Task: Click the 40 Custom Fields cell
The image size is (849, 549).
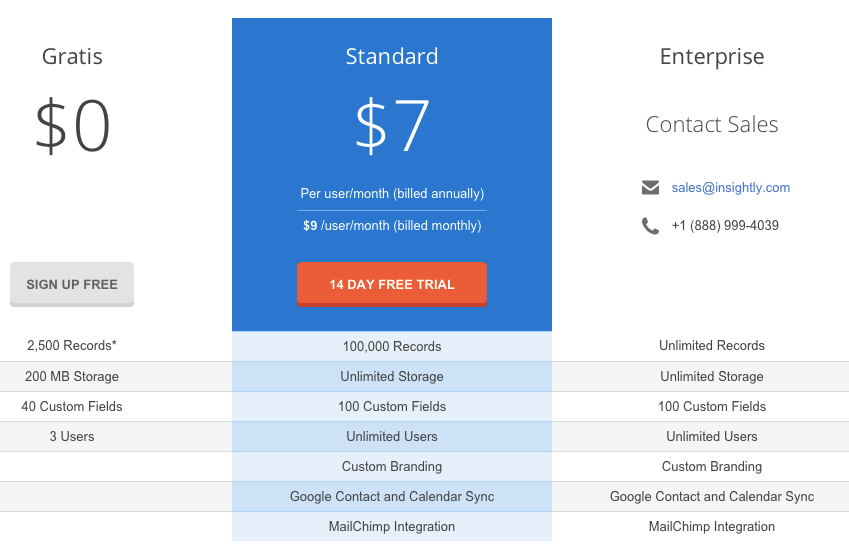Action: [72, 407]
